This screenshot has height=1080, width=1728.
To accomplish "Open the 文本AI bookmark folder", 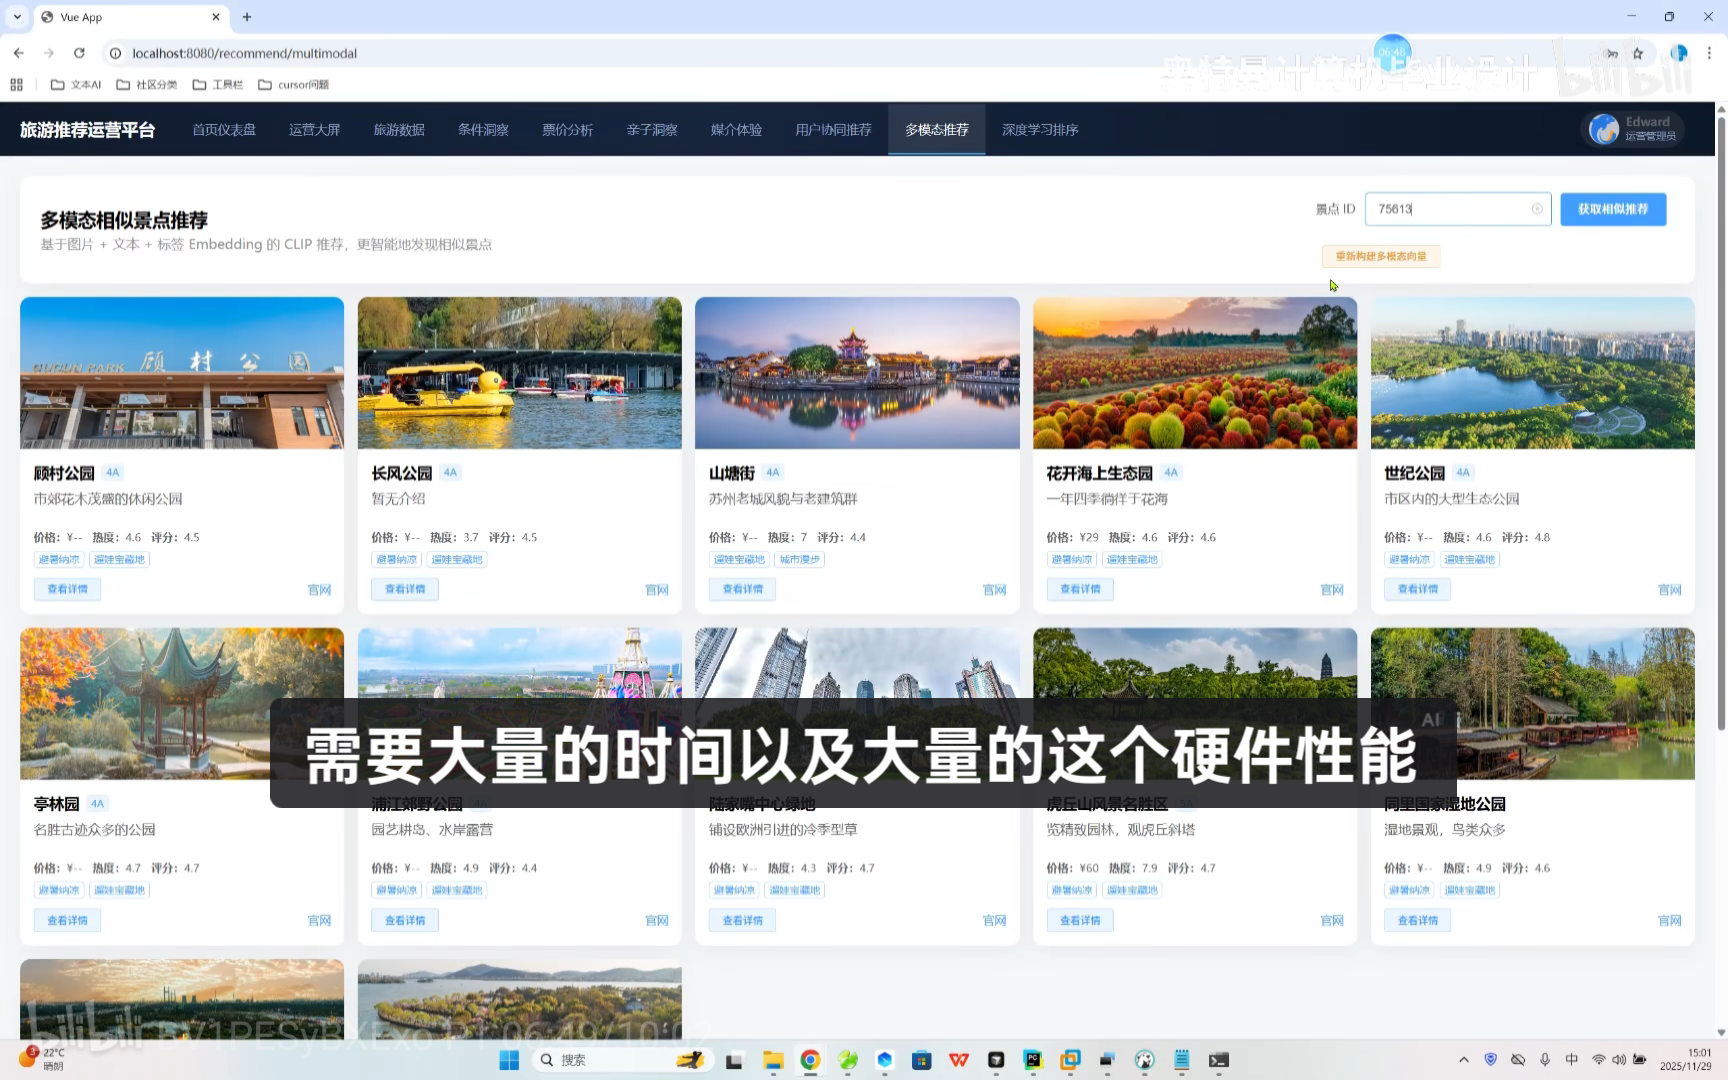I will coord(76,84).
